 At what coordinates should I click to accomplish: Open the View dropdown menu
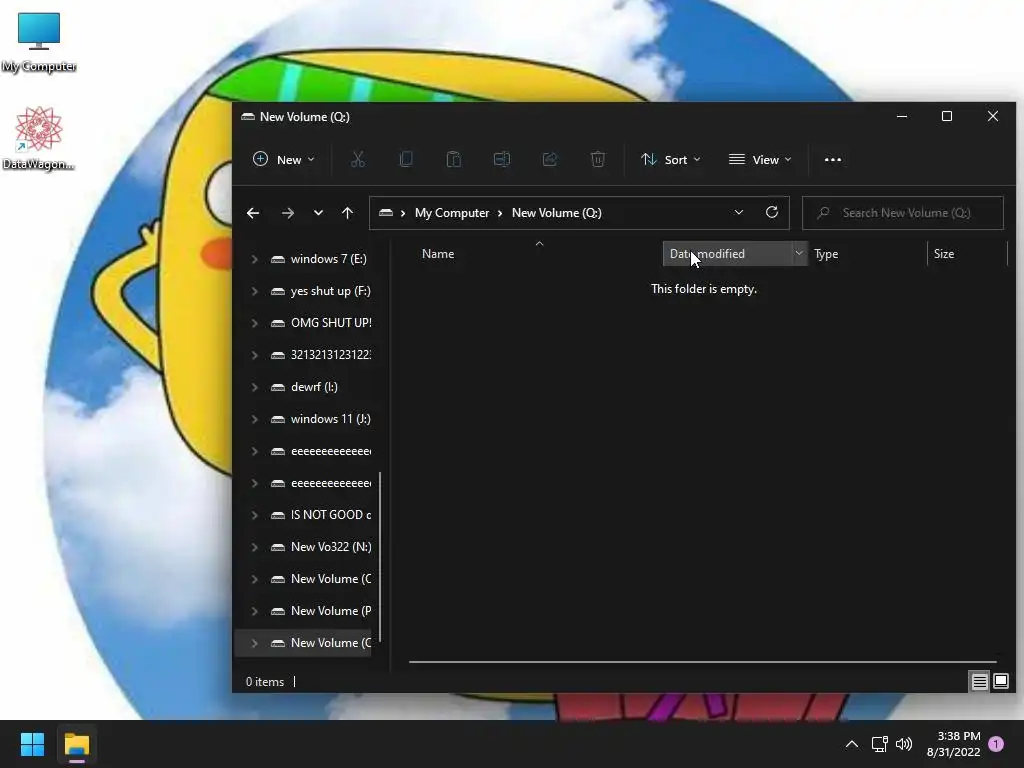pyautogui.click(x=760, y=159)
